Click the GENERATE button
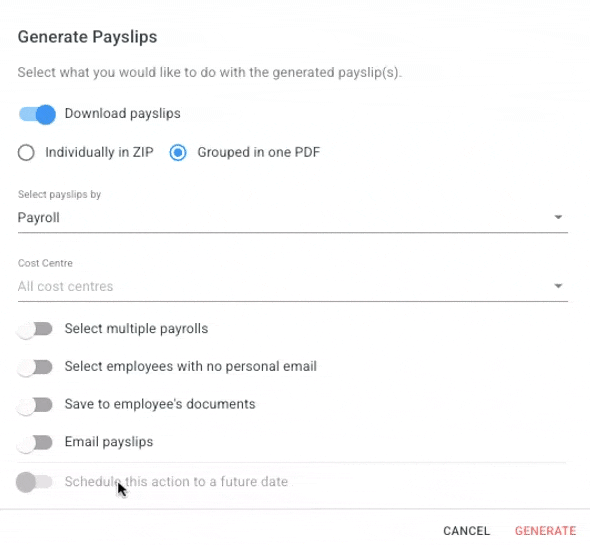This screenshot has width=590, height=545. [x=545, y=531]
